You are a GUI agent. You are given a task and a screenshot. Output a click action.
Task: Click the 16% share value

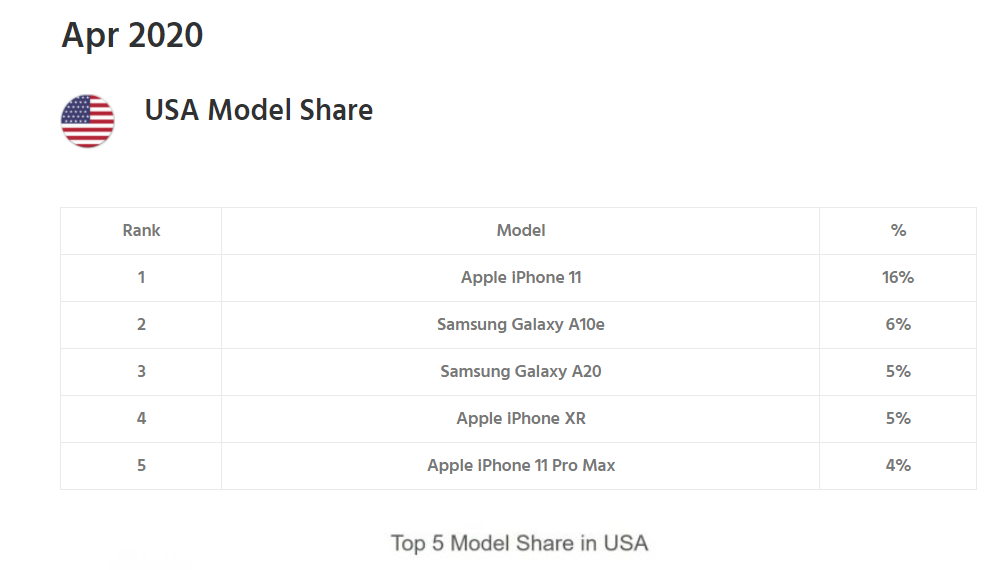[898, 277]
